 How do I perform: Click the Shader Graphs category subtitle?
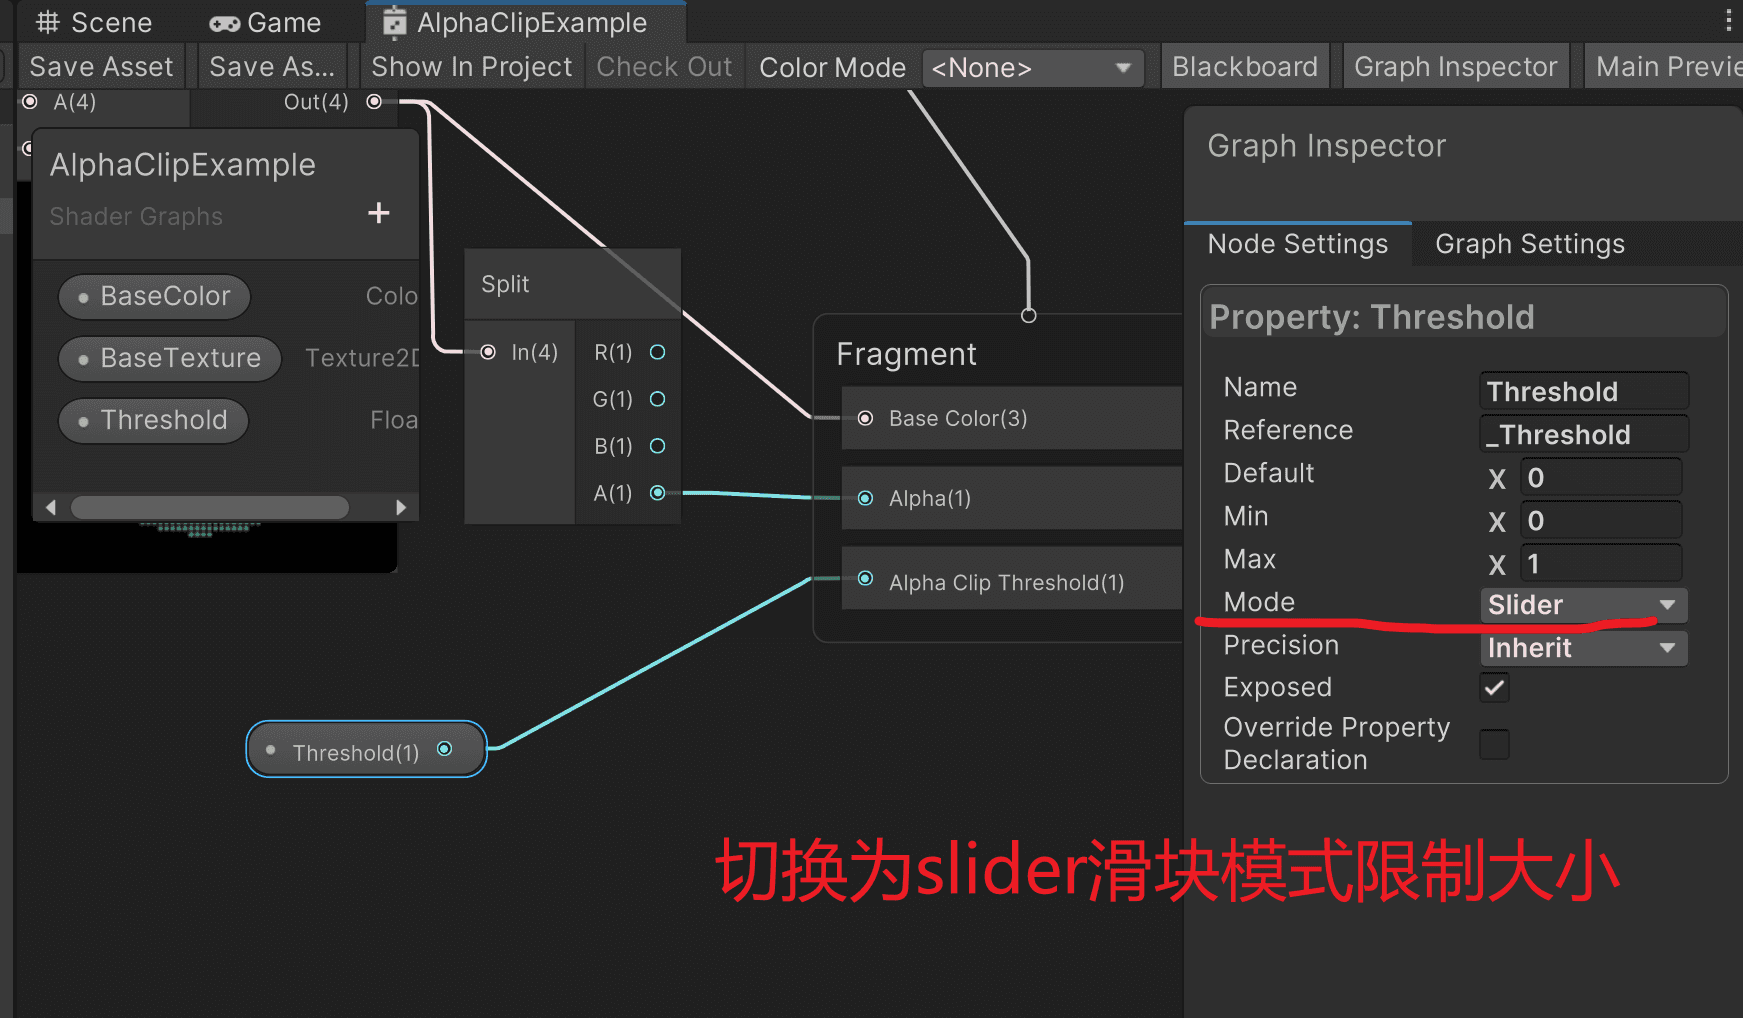coord(136,217)
